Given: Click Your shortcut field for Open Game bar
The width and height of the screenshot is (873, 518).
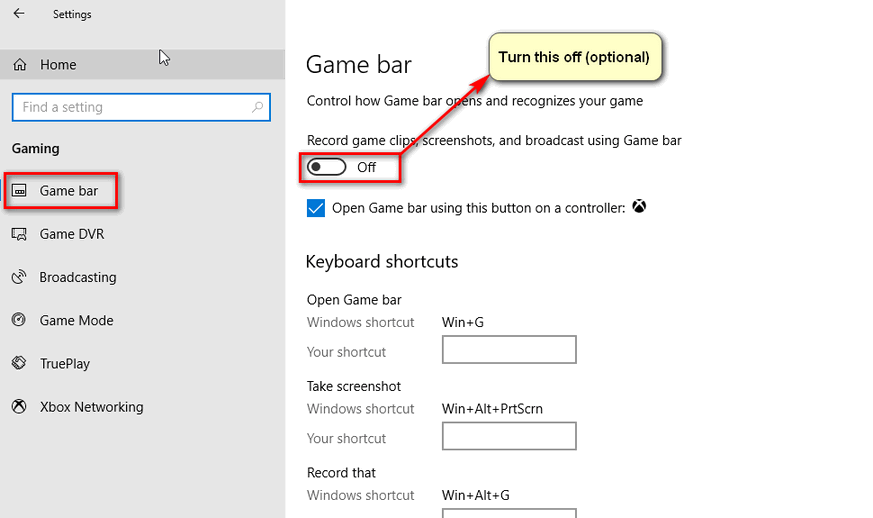Looking at the screenshot, I should point(509,350).
